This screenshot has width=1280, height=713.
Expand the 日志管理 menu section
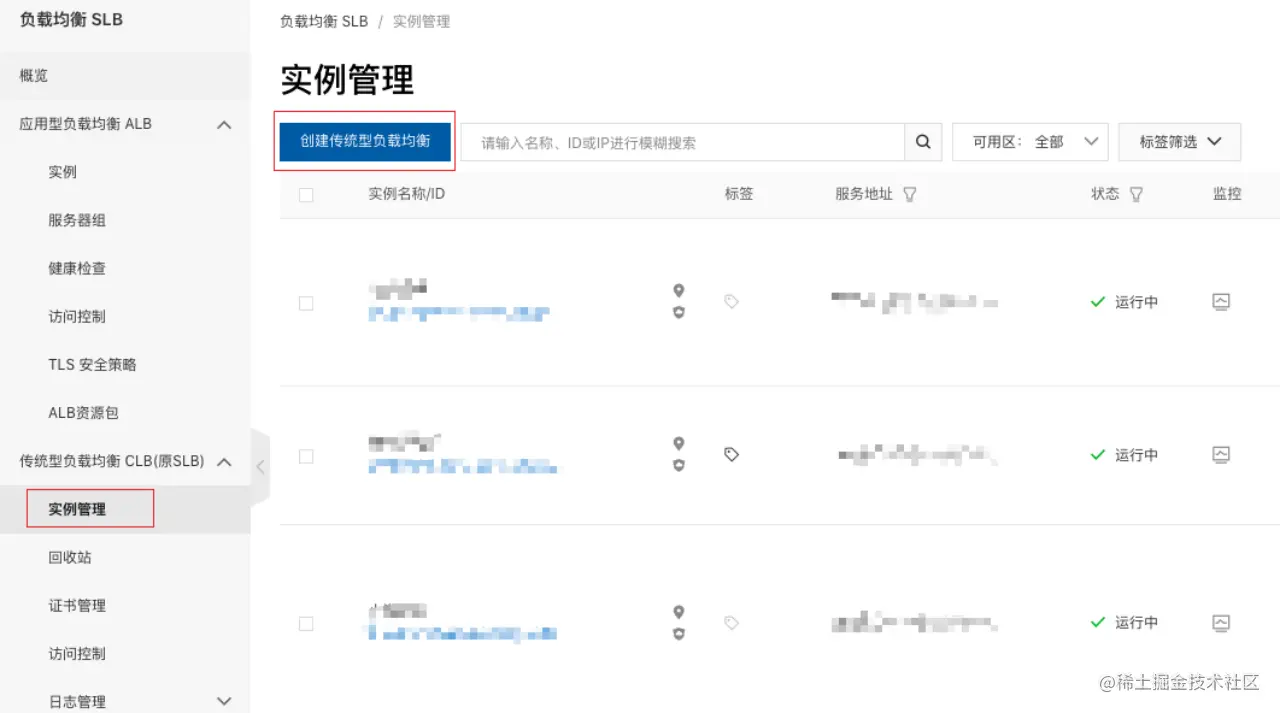coord(224,701)
